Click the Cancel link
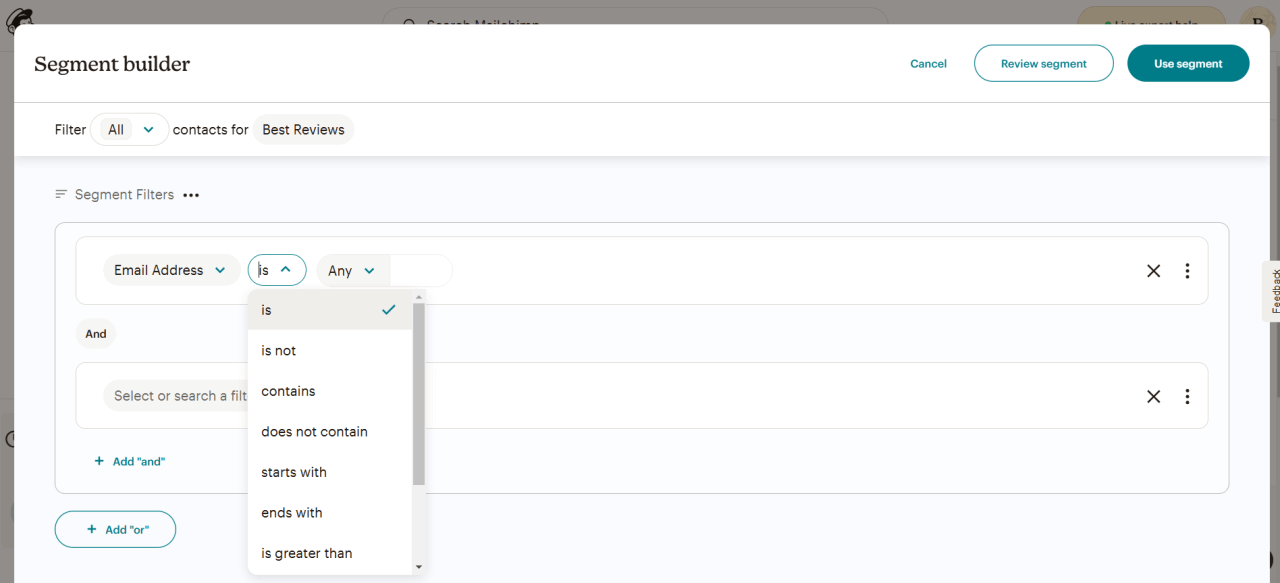The width and height of the screenshot is (1280, 583). click(x=928, y=63)
